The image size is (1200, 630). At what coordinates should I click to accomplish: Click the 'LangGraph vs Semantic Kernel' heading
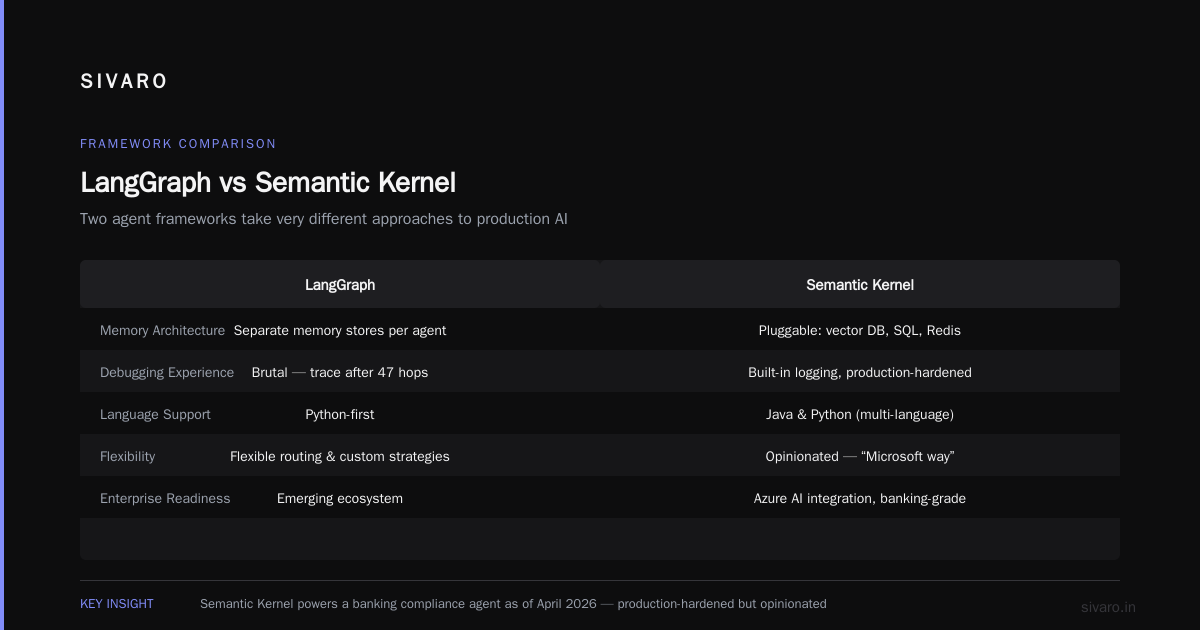tap(268, 182)
